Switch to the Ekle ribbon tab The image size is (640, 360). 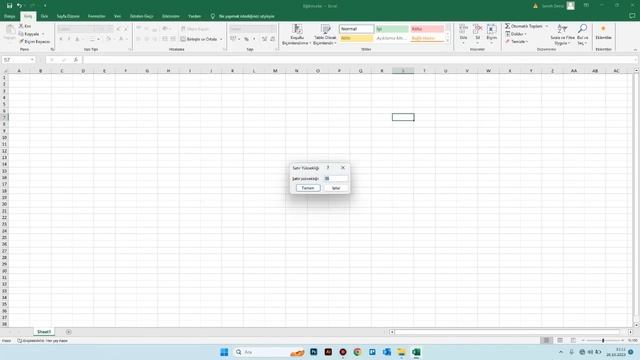(44, 16)
